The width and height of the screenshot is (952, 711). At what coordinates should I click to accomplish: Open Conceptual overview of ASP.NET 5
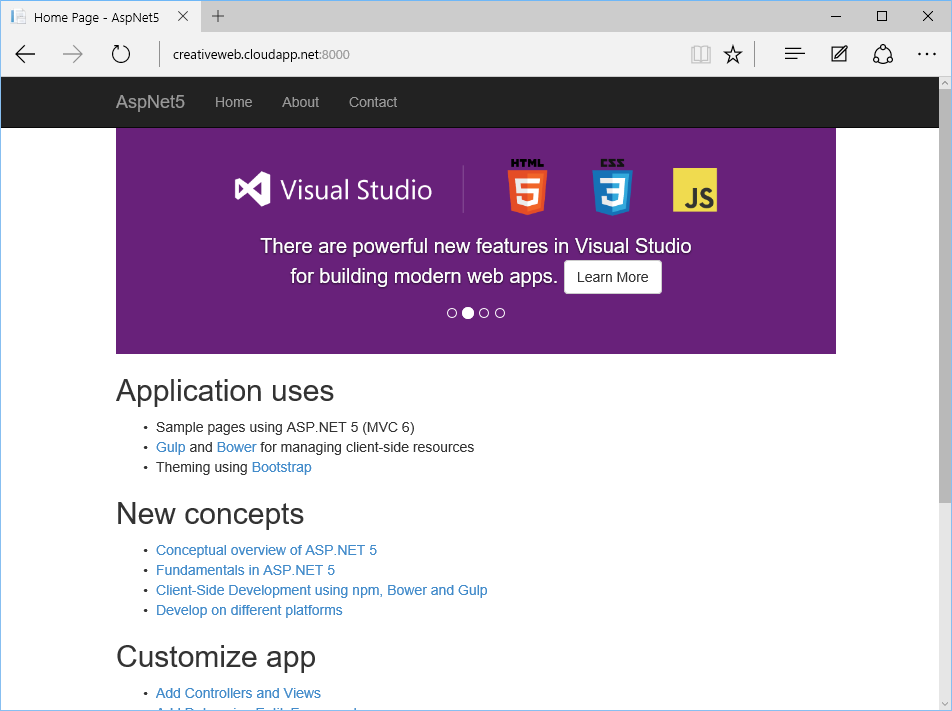[x=267, y=550]
